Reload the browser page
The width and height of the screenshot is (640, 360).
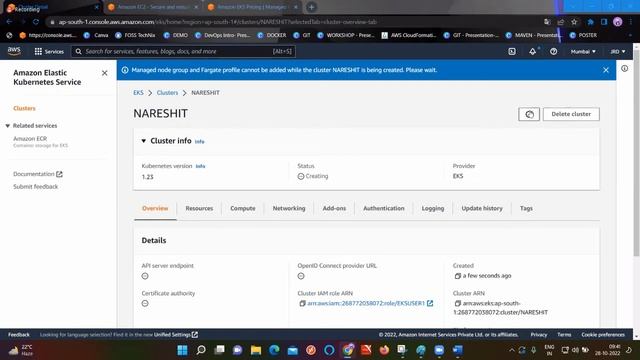click(x=36, y=22)
